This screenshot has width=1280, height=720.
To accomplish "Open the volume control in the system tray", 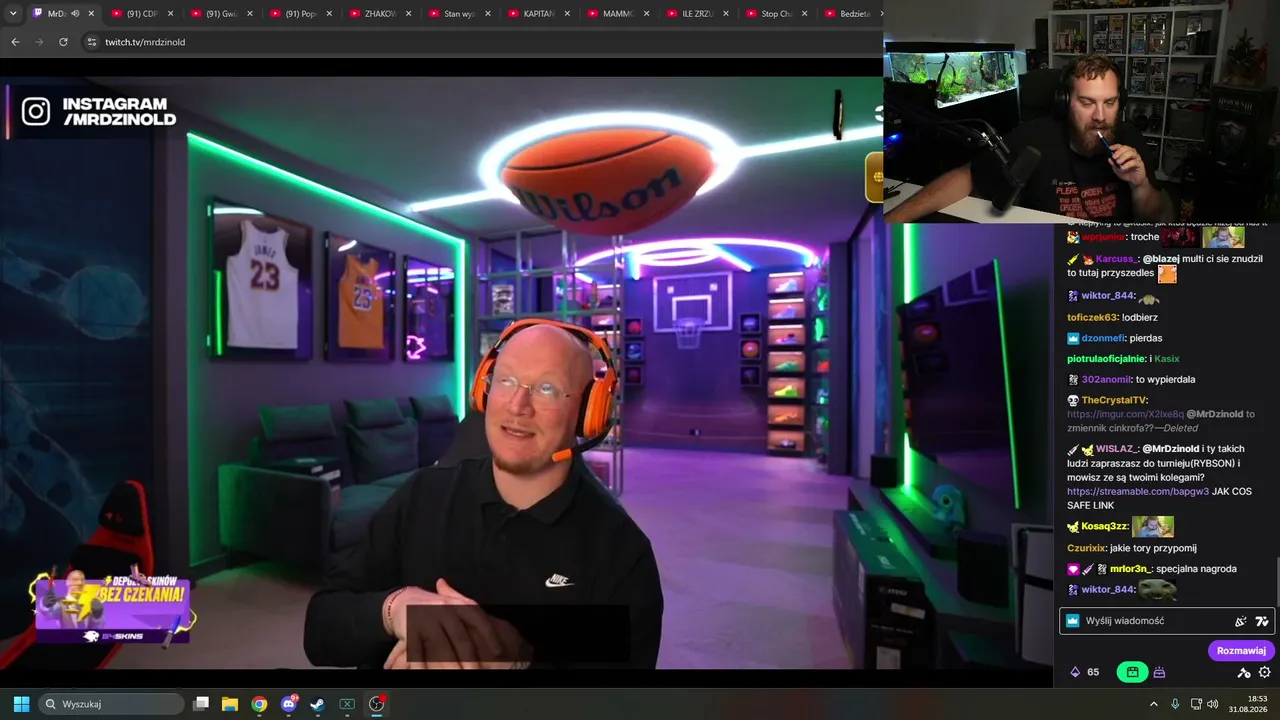I will click(1213, 704).
